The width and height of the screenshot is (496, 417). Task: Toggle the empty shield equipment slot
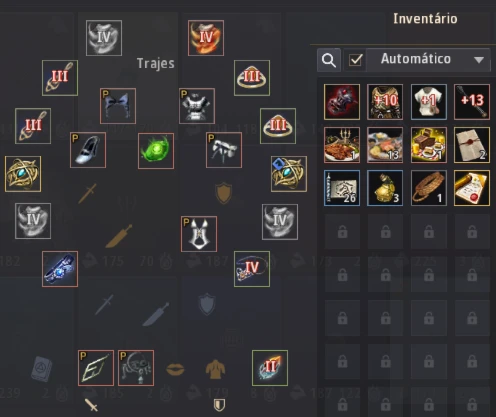point(224,193)
